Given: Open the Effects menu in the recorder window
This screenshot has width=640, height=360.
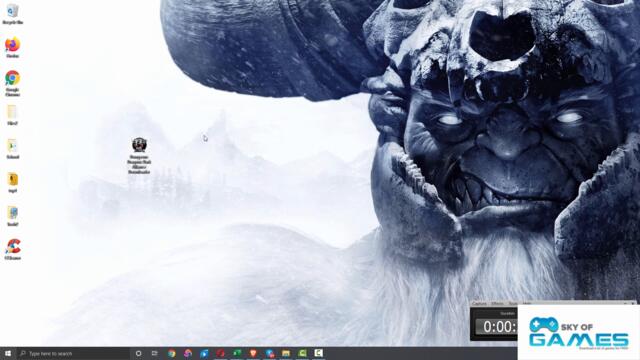Looking at the screenshot, I should click(497, 304).
